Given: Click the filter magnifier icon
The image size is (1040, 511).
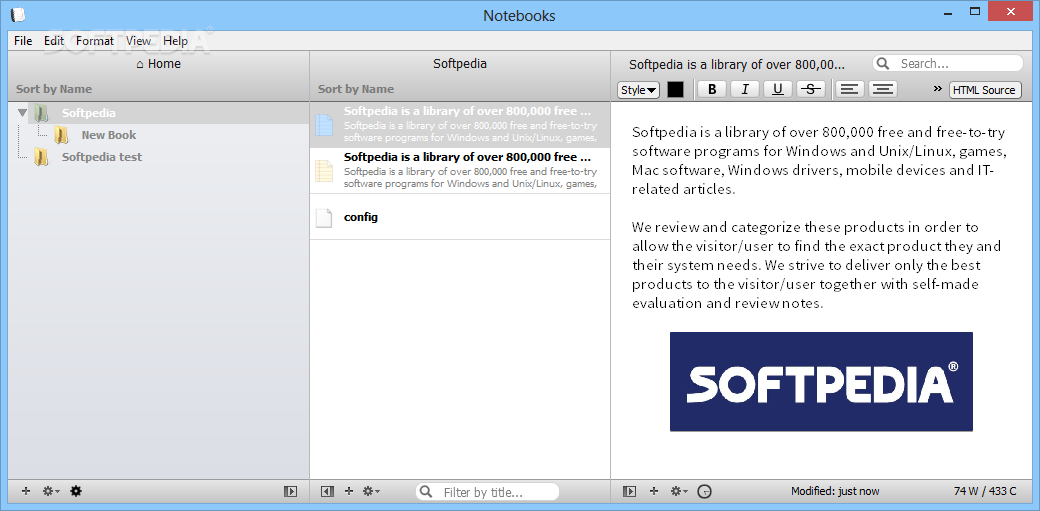Looking at the screenshot, I should [x=428, y=492].
